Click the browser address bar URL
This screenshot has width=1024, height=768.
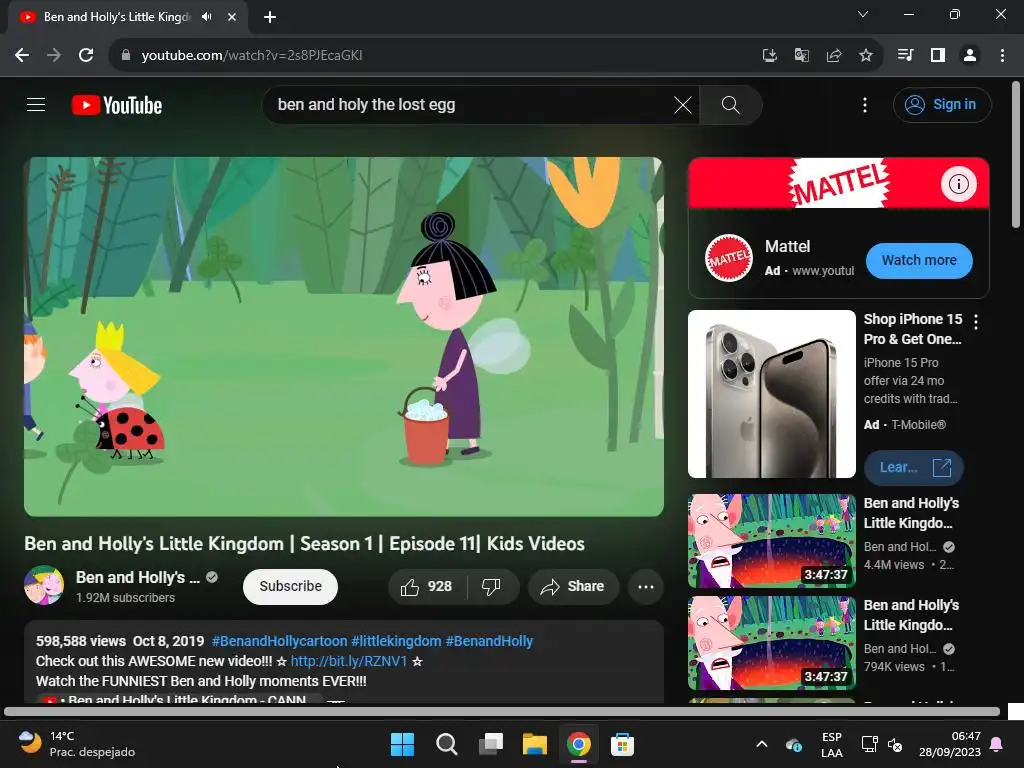[252, 56]
